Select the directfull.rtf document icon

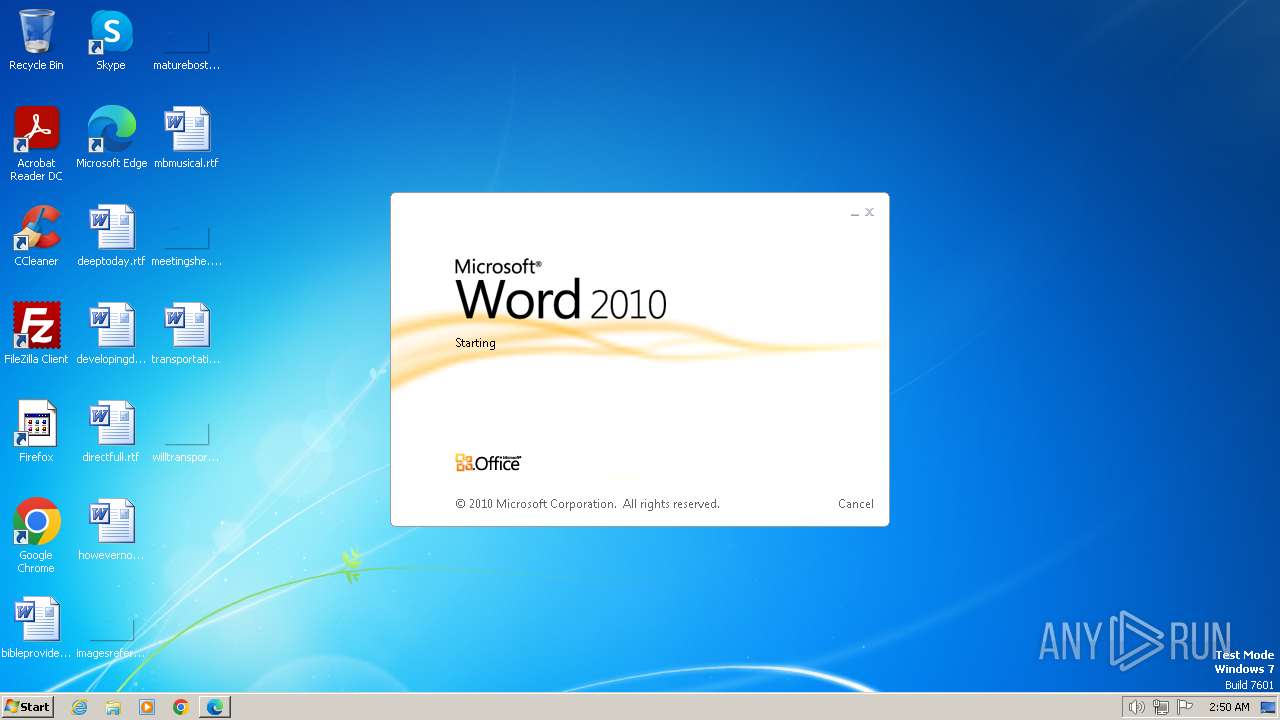point(111,432)
